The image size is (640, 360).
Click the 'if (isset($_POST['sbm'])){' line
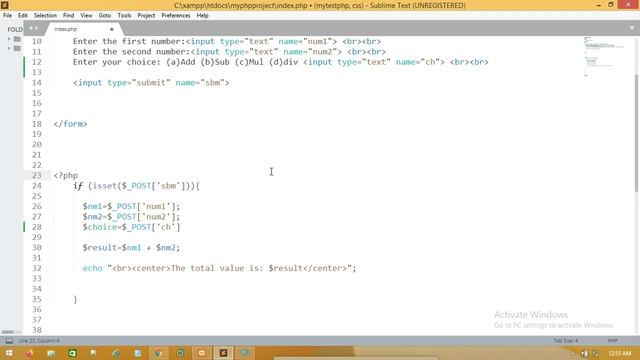pyautogui.click(x=137, y=186)
